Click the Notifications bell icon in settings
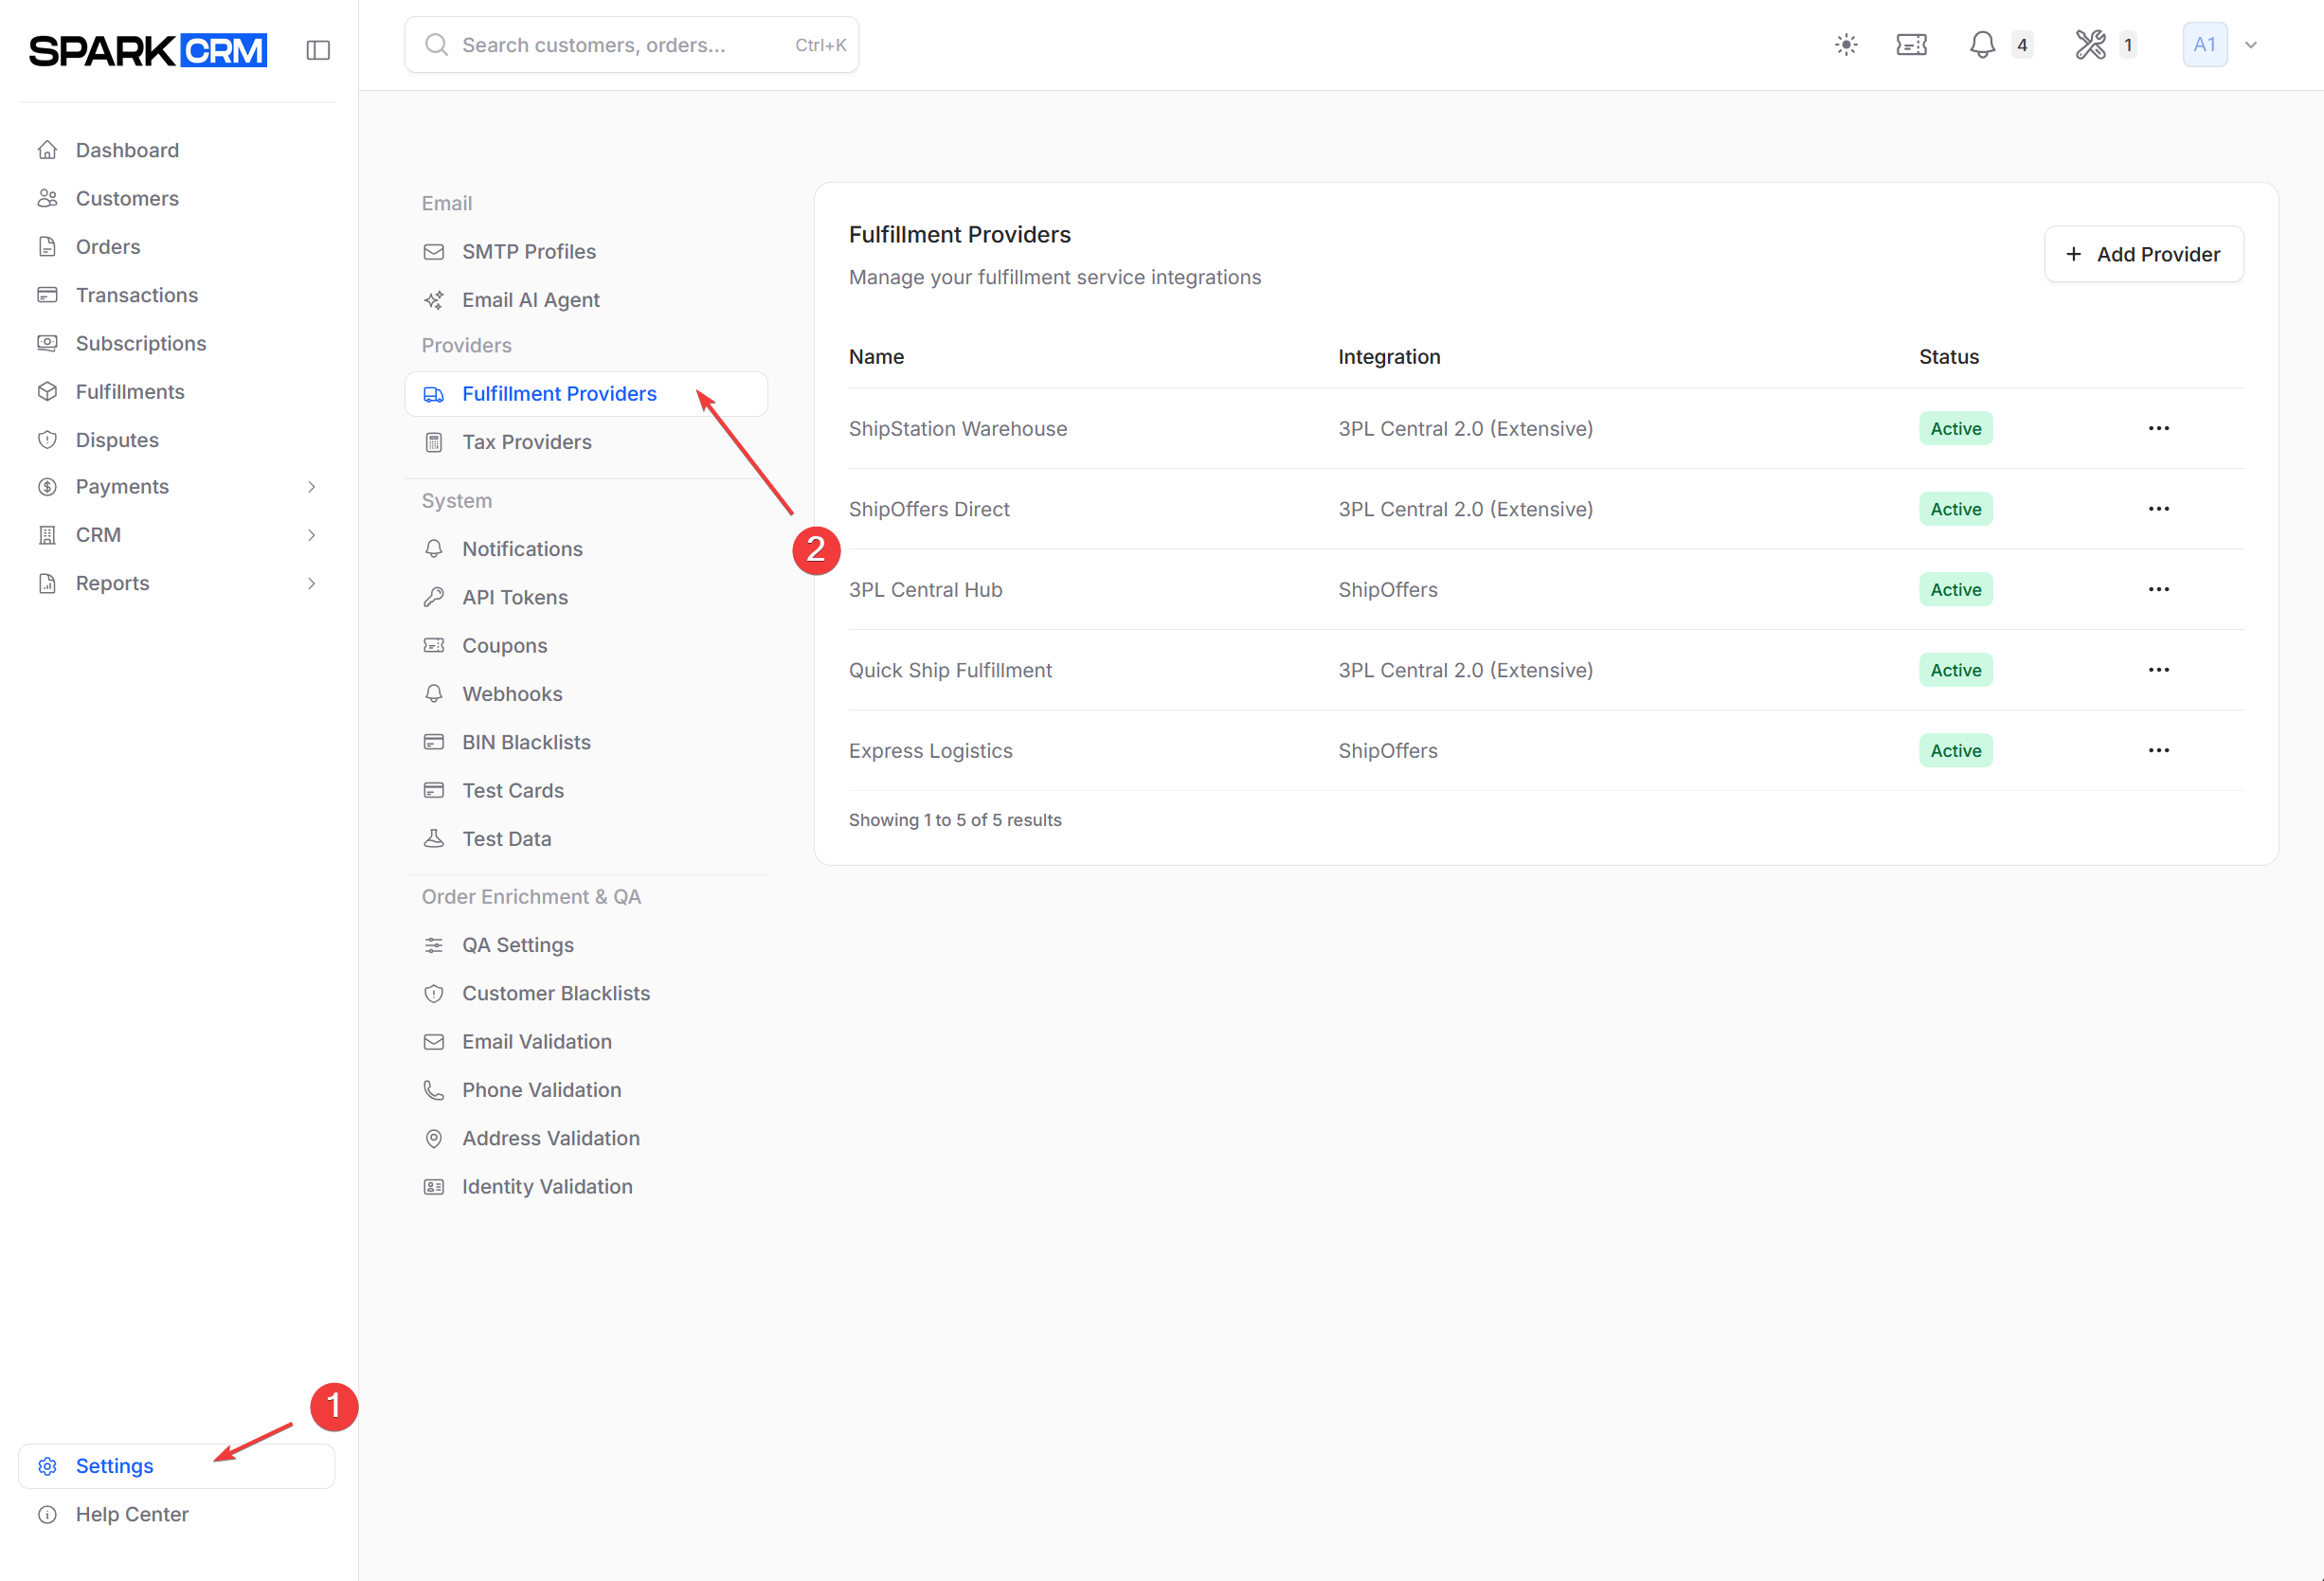Image resolution: width=2324 pixels, height=1581 pixels. click(434, 549)
